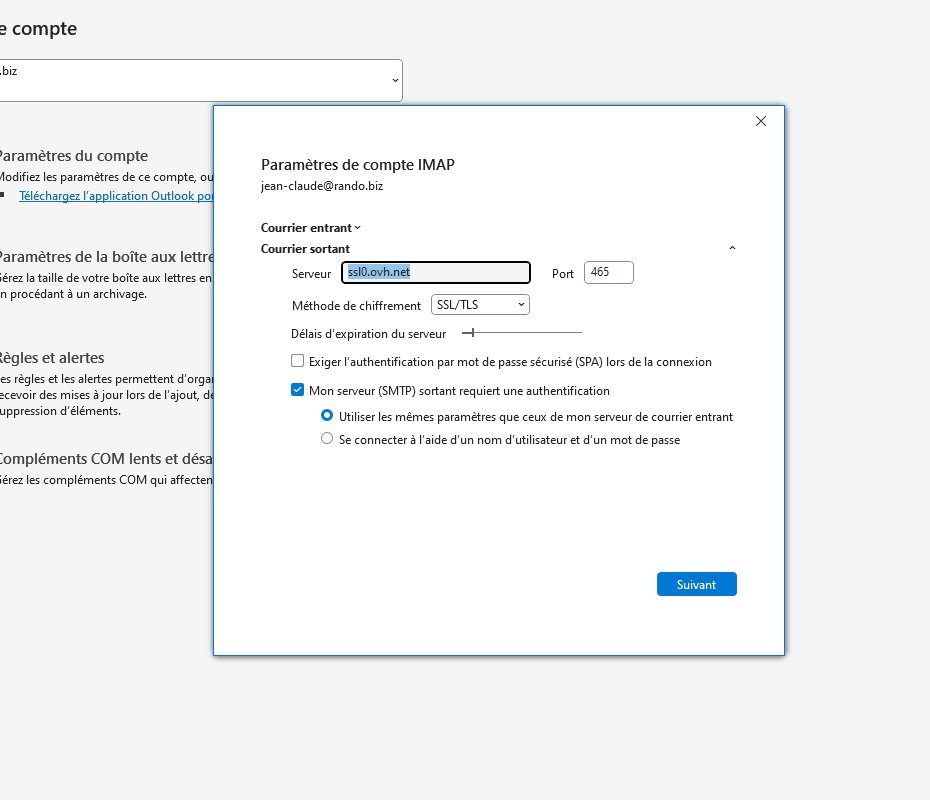Select the same settings as incoming server option
This screenshot has height=800, width=930.
[327, 416]
